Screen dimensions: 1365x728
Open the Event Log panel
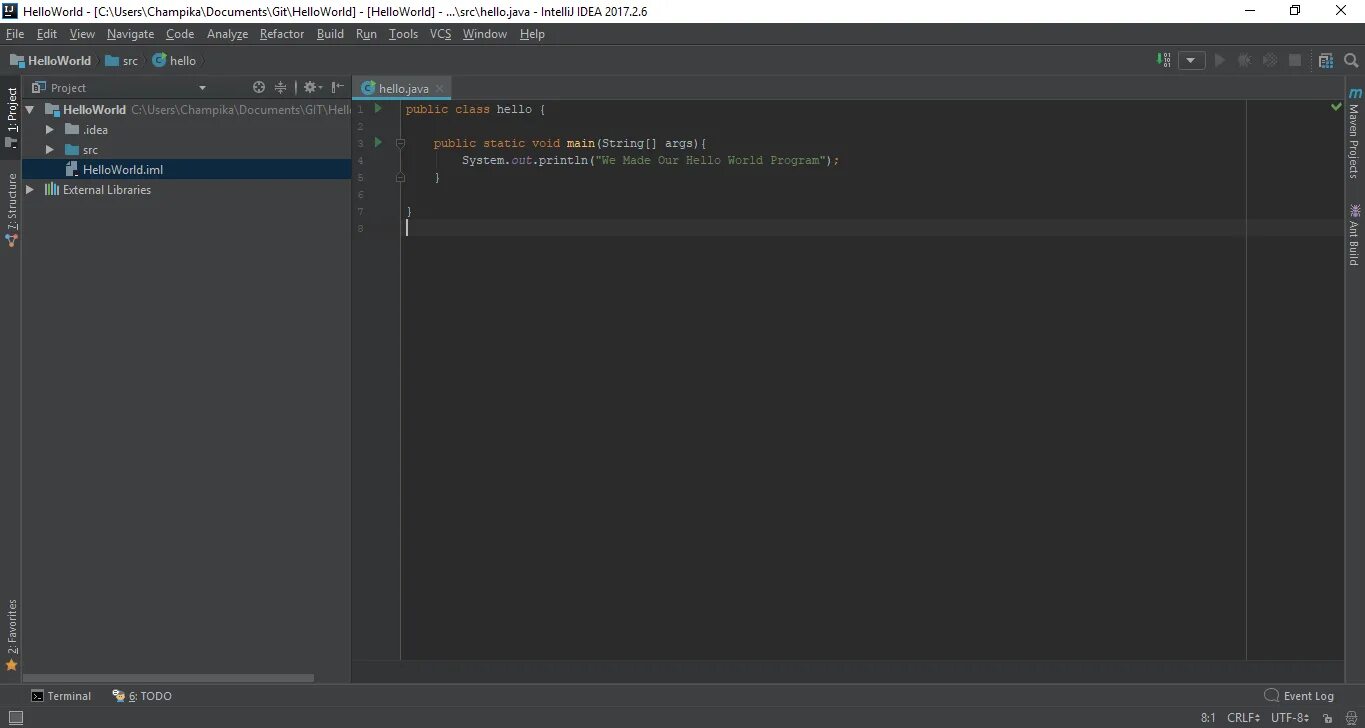pos(1299,696)
